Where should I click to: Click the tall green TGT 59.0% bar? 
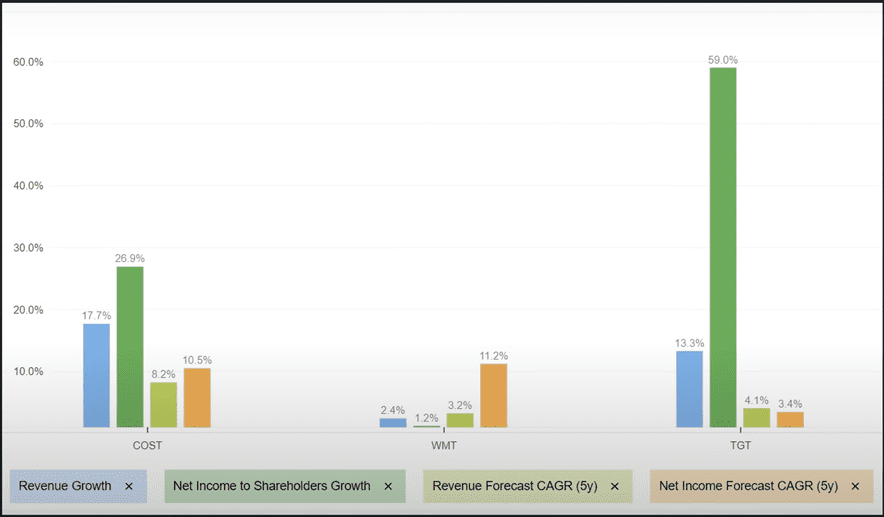pos(723,248)
